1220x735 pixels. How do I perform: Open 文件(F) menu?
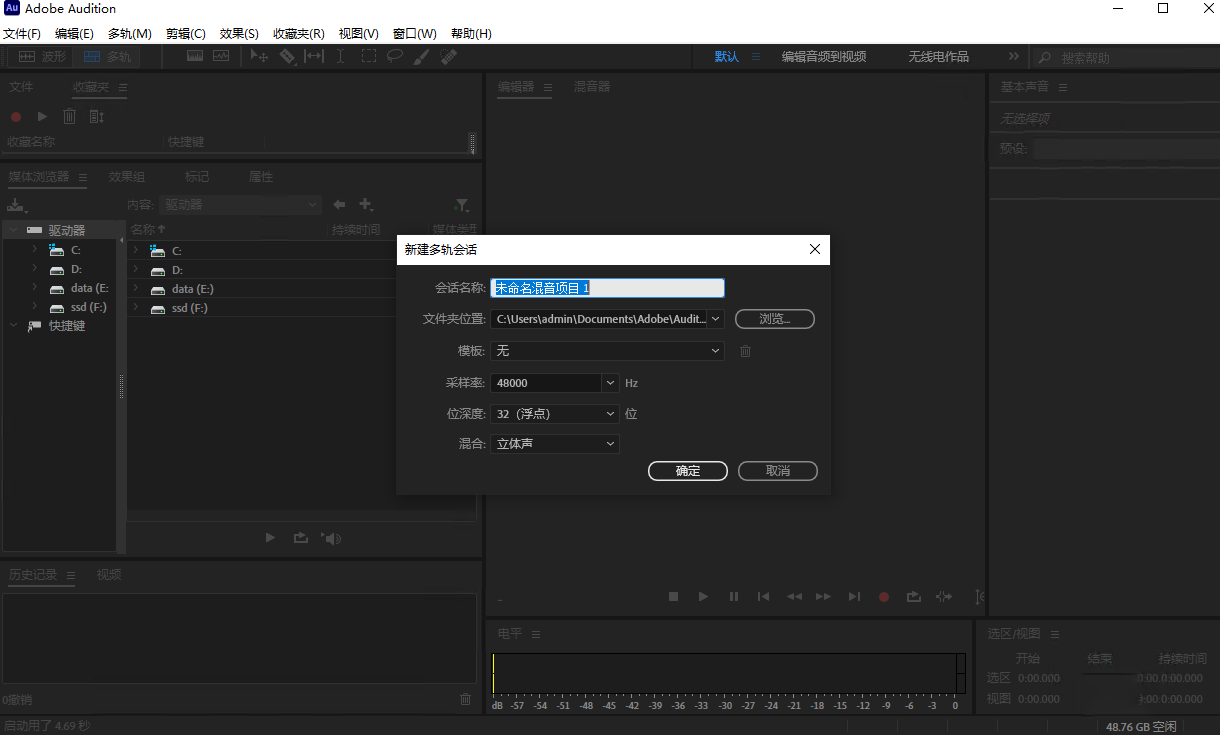pyautogui.click(x=22, y=33)
